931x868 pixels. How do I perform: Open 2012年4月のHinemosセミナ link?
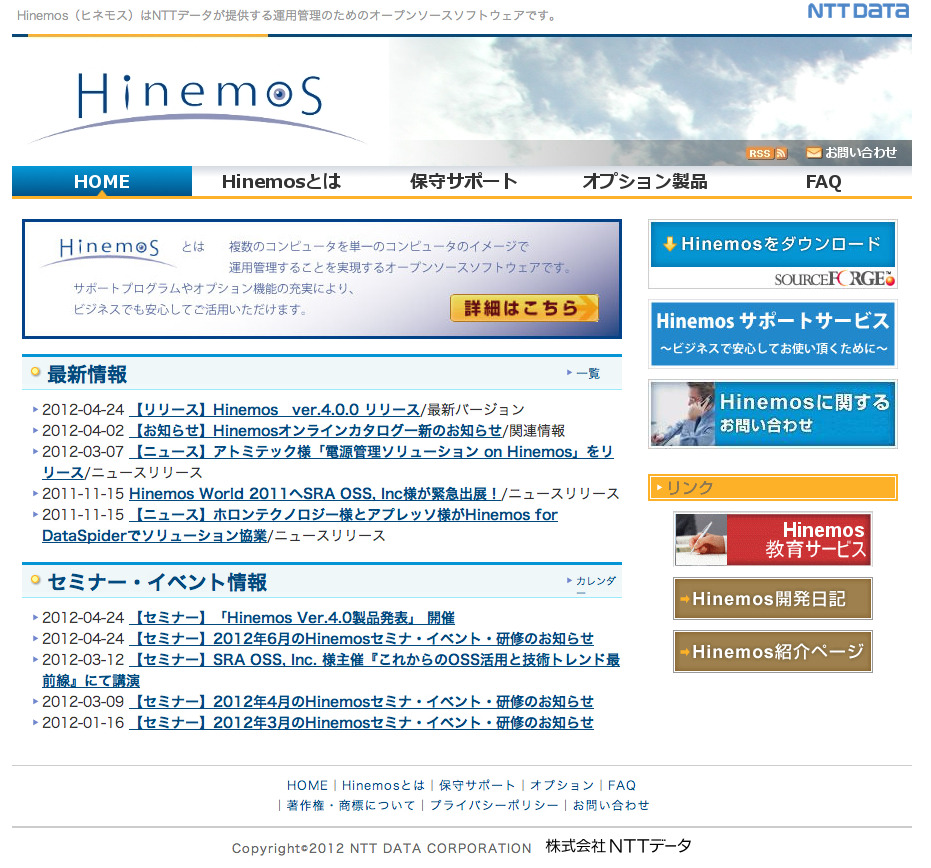(x=362, y=701)
